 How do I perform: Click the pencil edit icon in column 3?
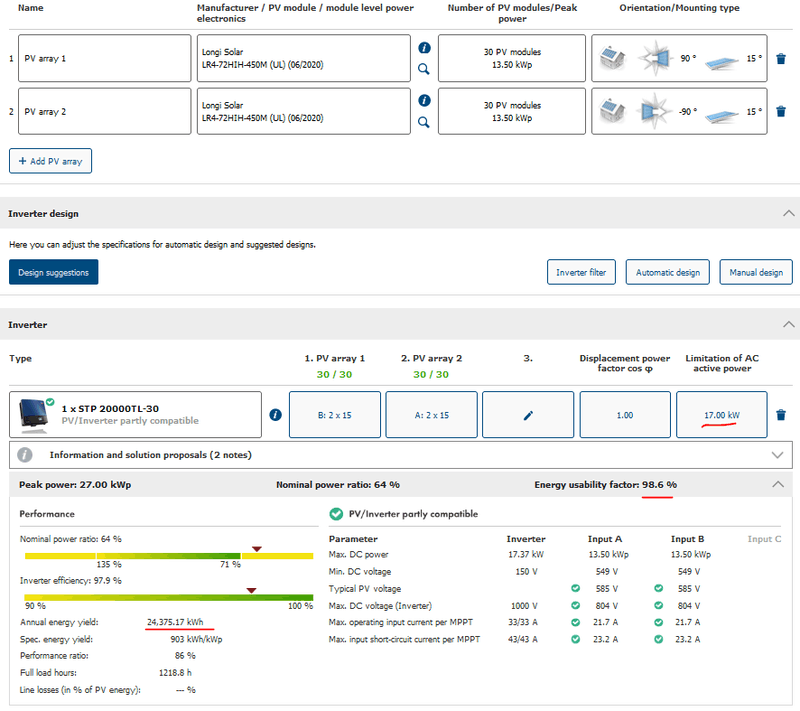528,414
